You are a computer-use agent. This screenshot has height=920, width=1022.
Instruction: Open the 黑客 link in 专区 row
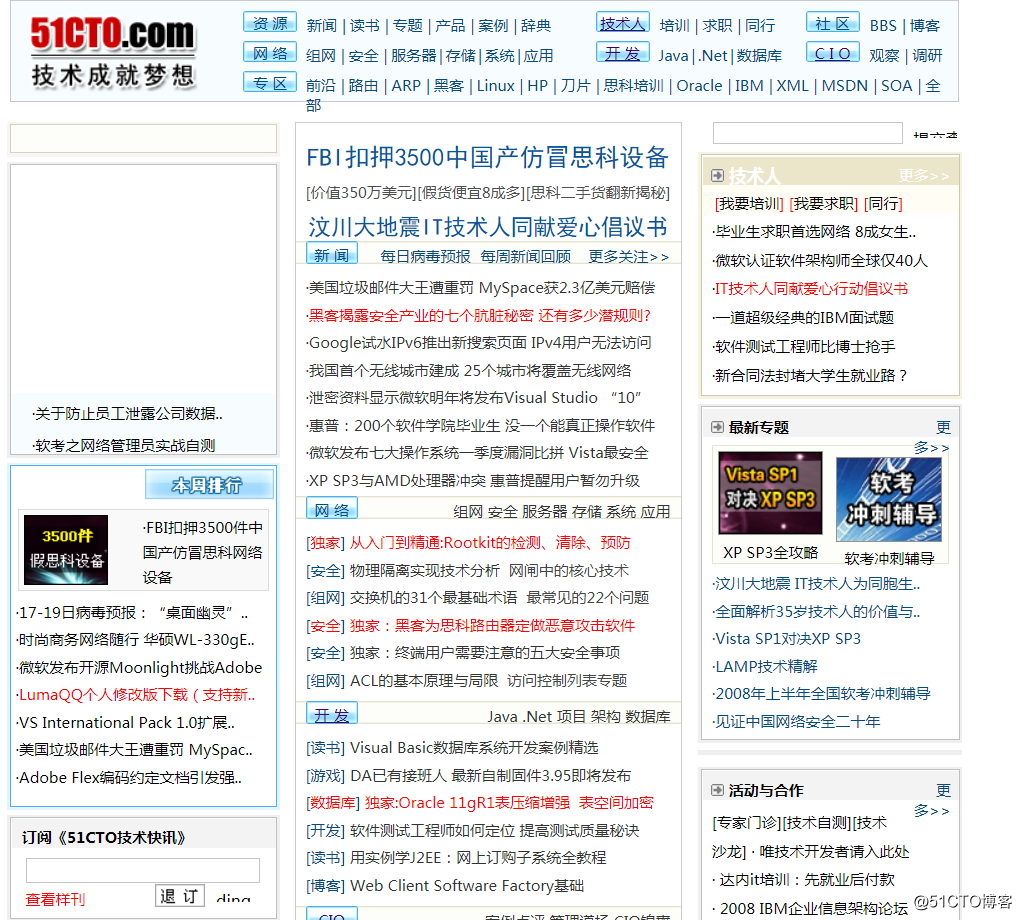point(448,85)
